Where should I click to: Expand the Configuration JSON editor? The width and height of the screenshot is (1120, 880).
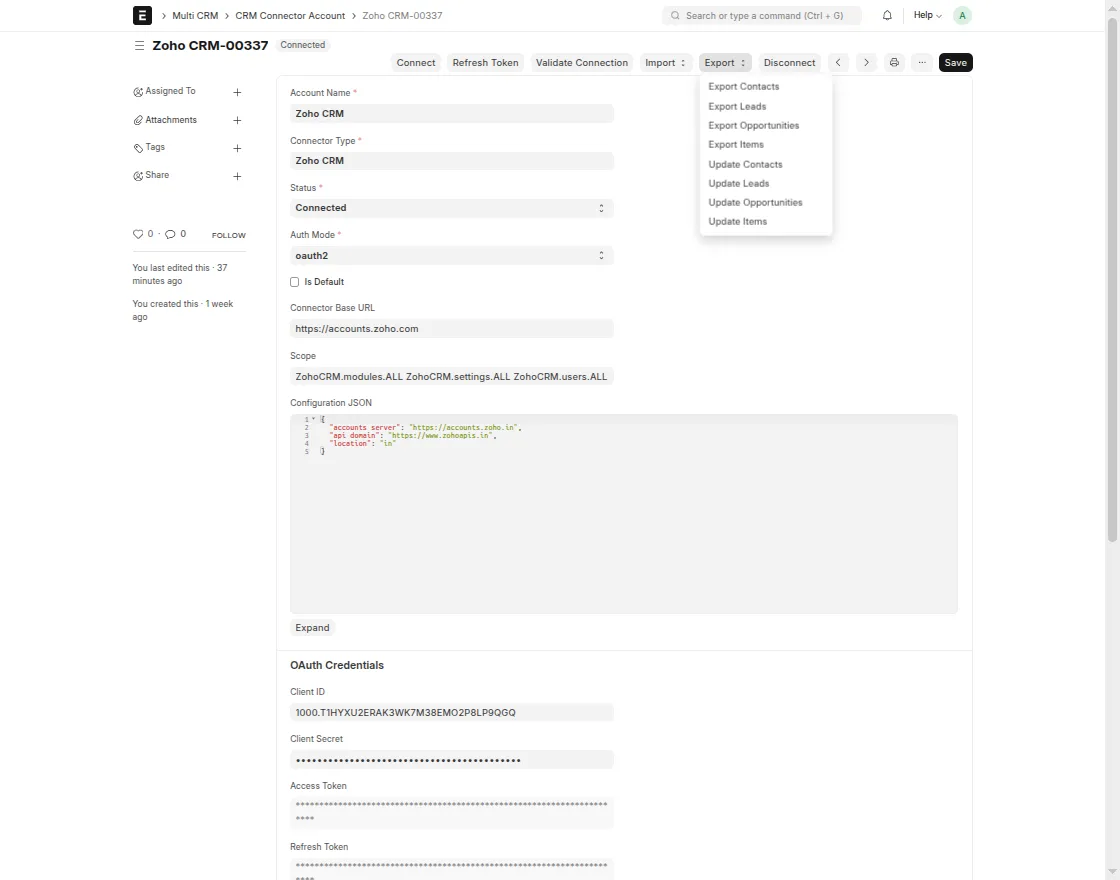click(312, 628)
